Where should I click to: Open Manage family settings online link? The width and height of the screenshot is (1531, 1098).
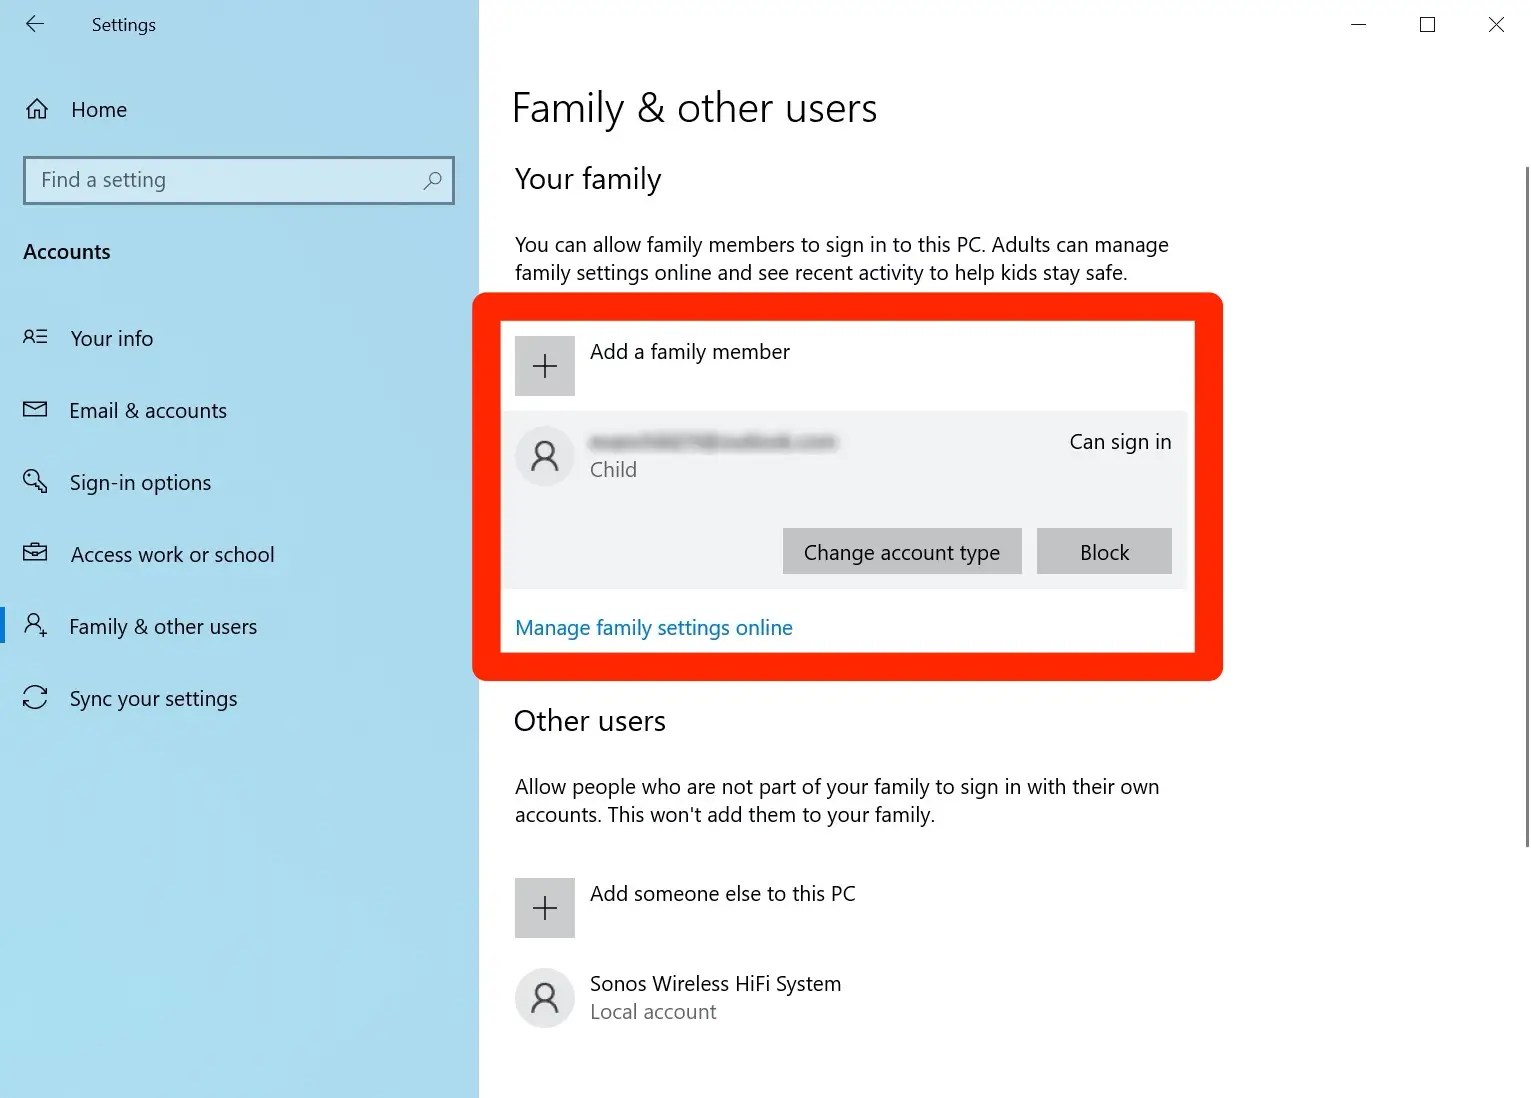(654, 627)
